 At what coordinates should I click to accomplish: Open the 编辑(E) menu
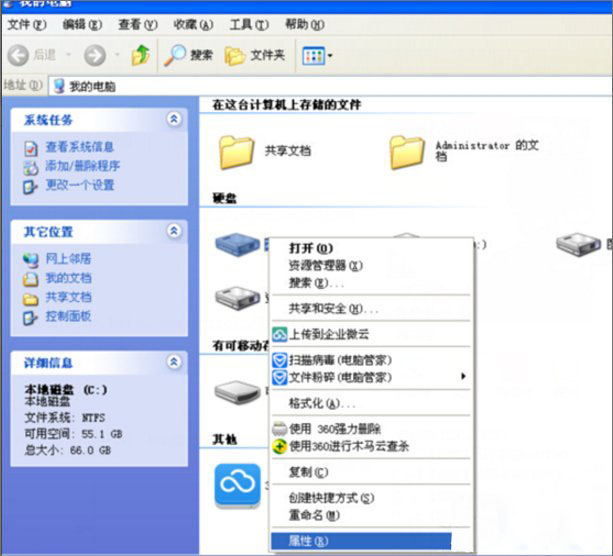82,25
